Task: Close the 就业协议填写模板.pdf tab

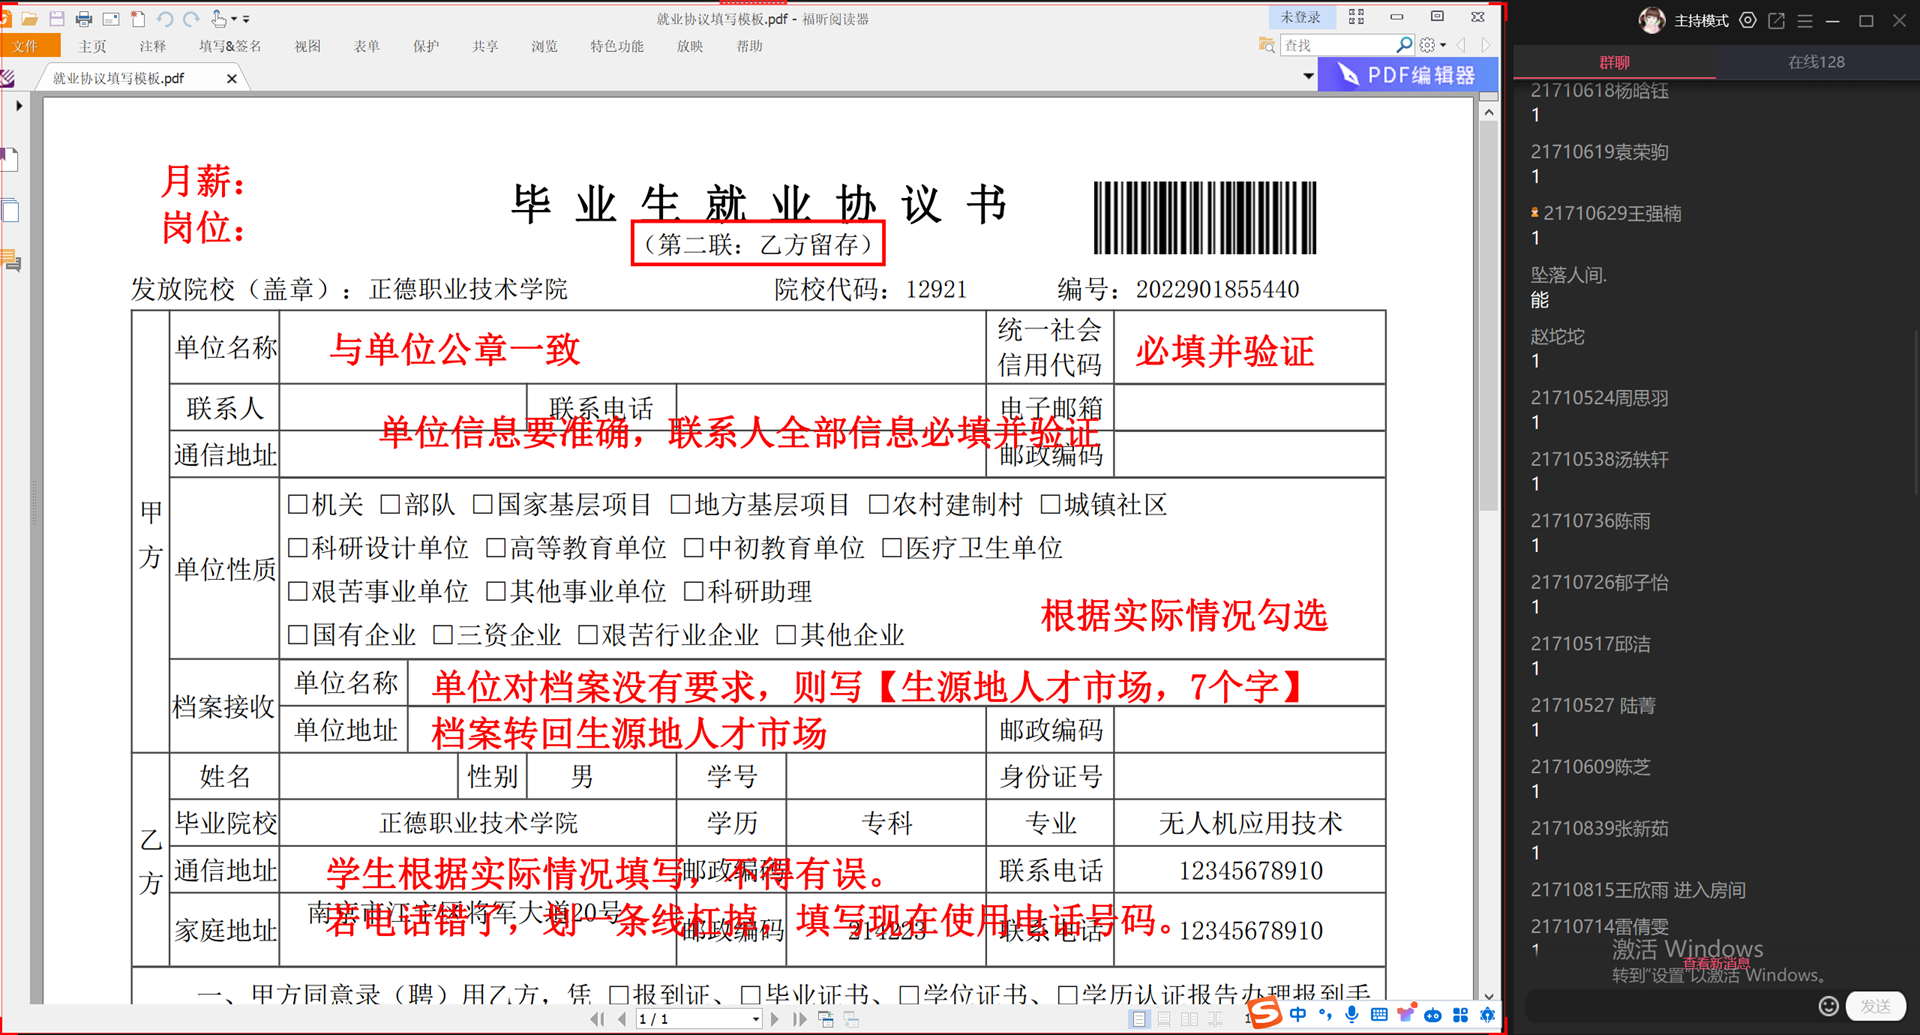Action: [x=232, y=78]
